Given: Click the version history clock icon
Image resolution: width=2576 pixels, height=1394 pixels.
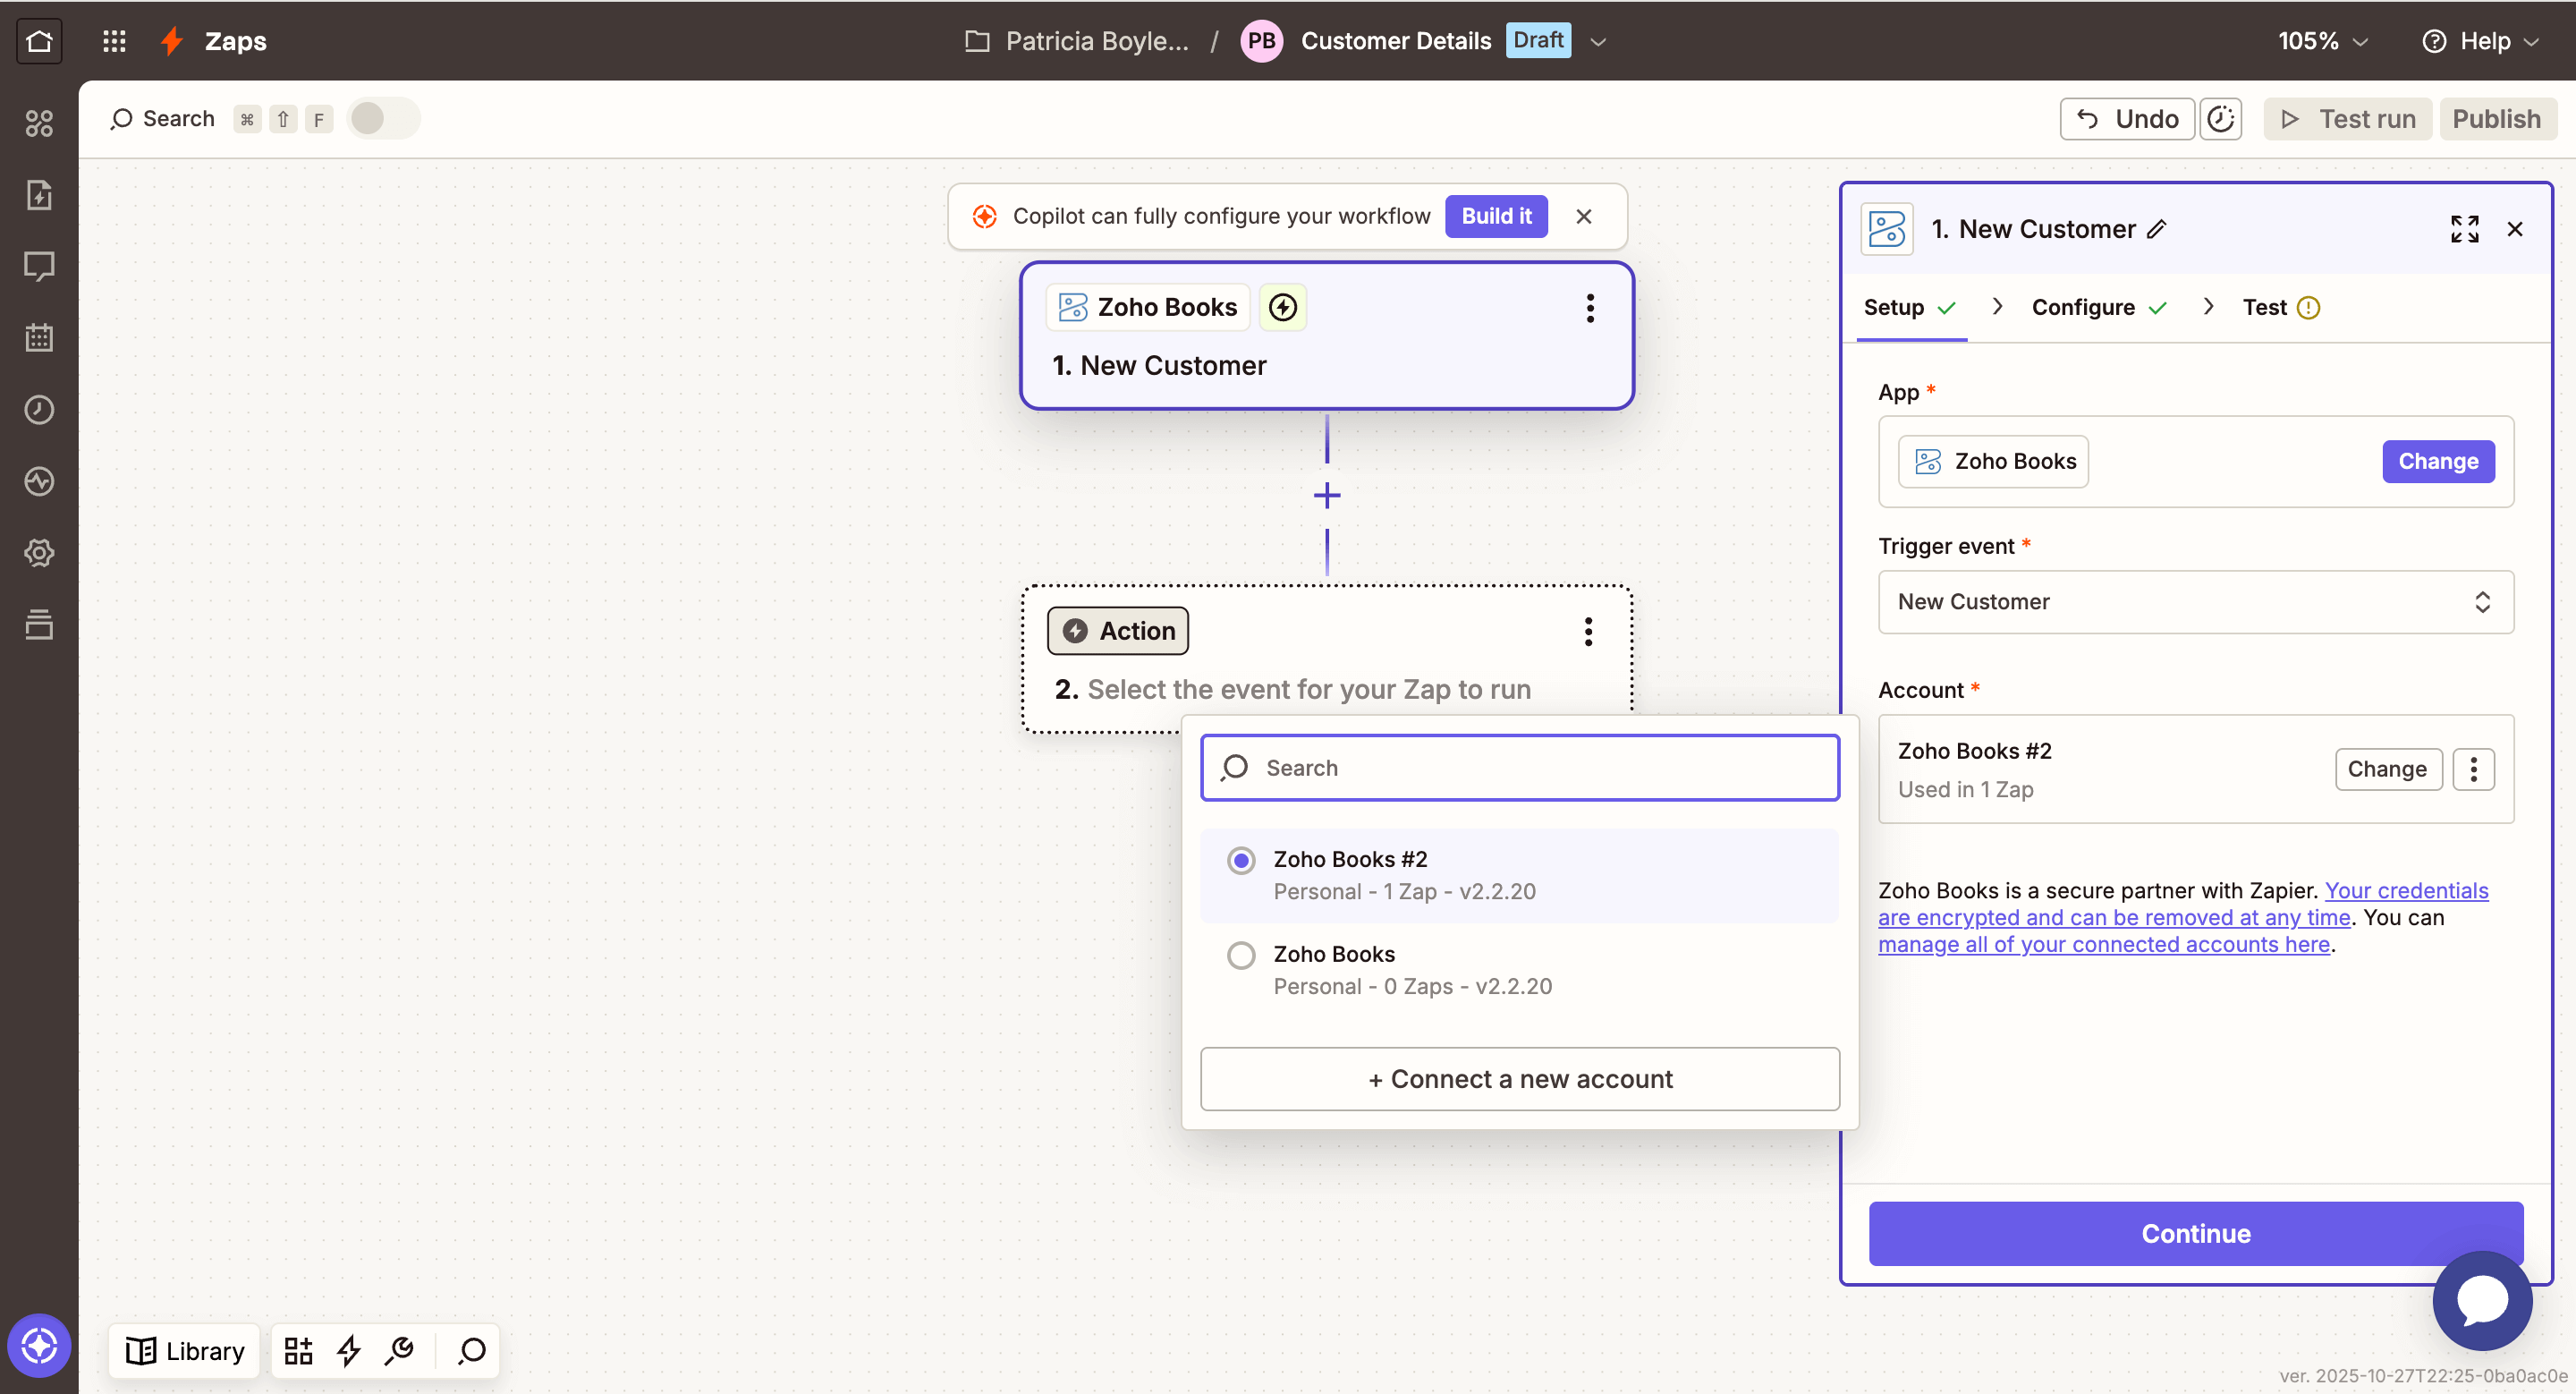Looking at the screenshot, I should tap(2220, 119).
